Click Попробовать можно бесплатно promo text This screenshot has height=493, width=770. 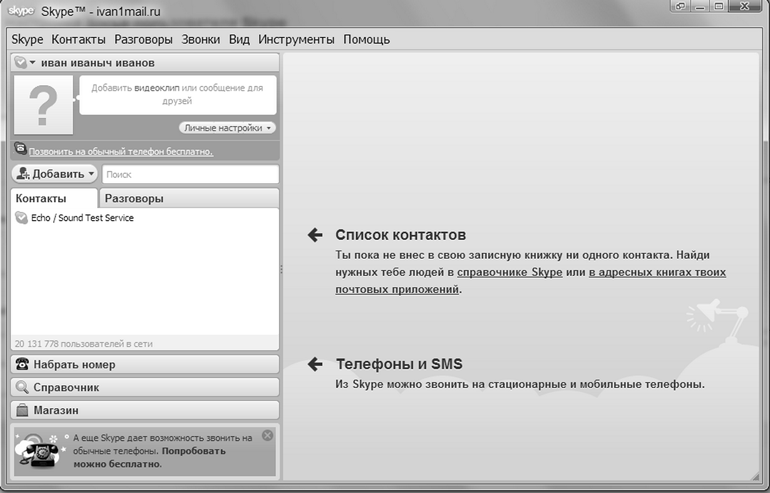(x=149, y=457)
